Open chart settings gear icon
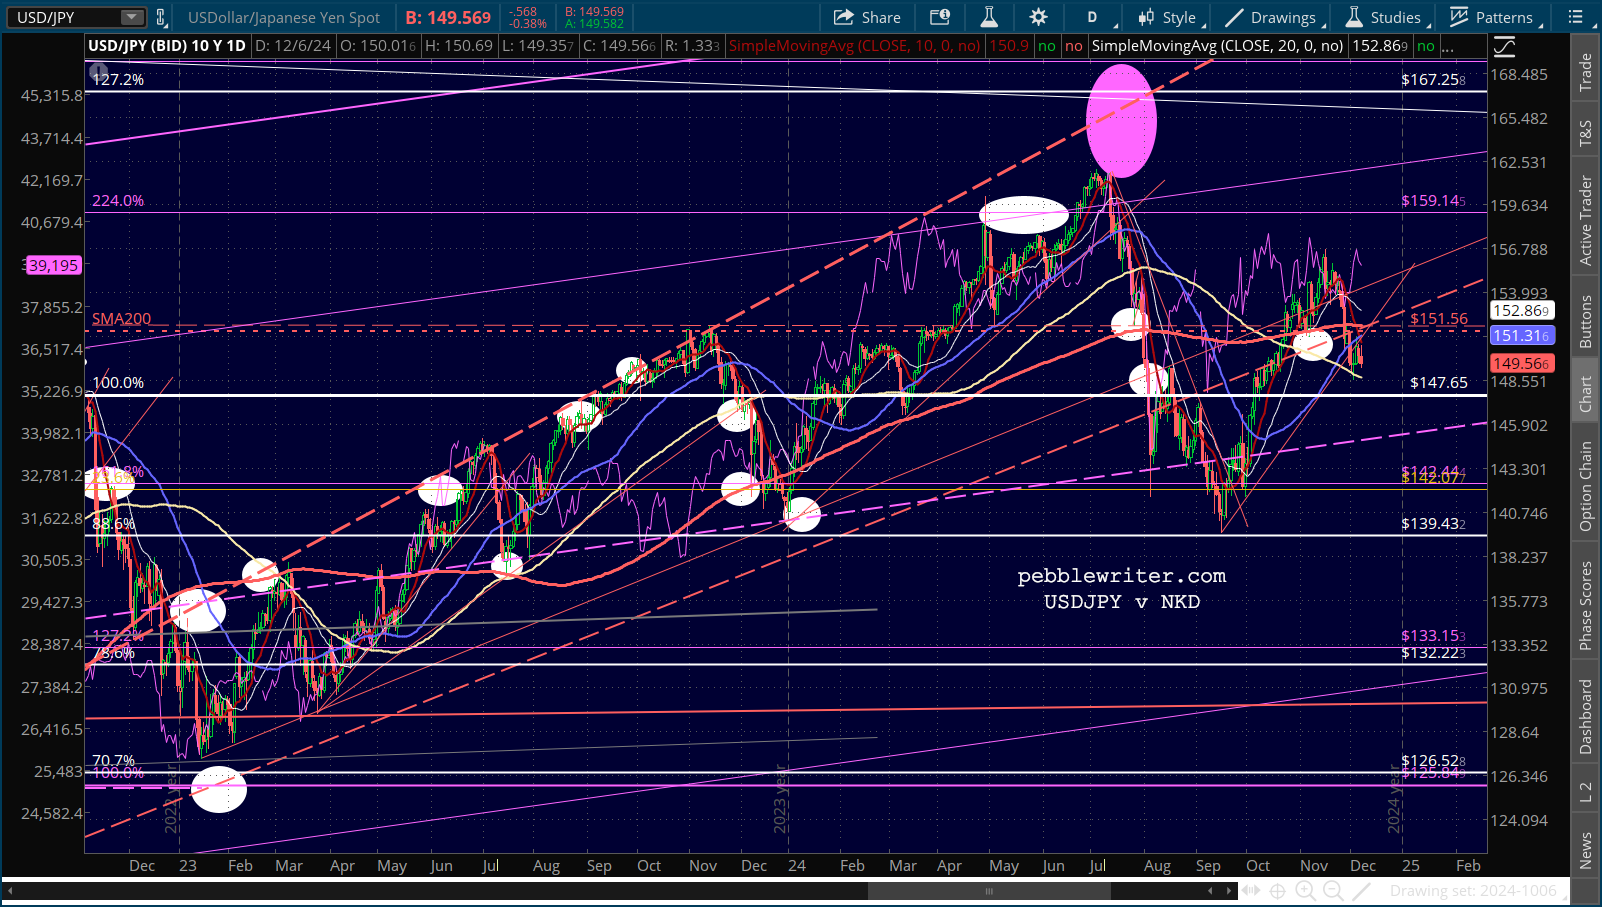1602x907 pixels. pyautogui.click(x=1039, y=17)
